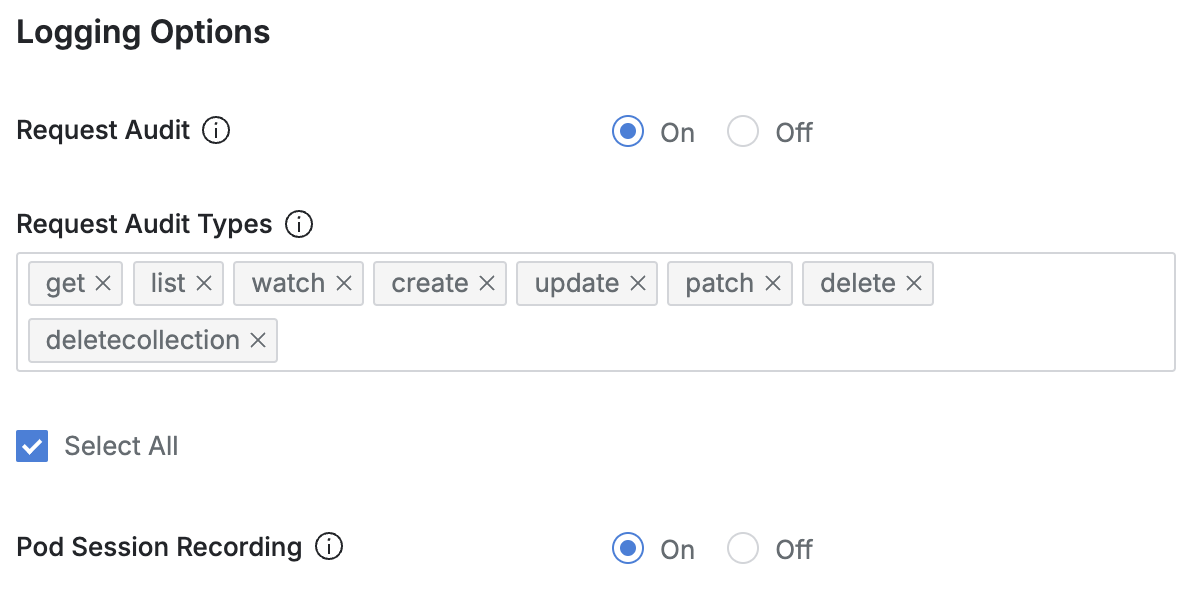Click the 'Logging Options' heading

pos(143,32)
